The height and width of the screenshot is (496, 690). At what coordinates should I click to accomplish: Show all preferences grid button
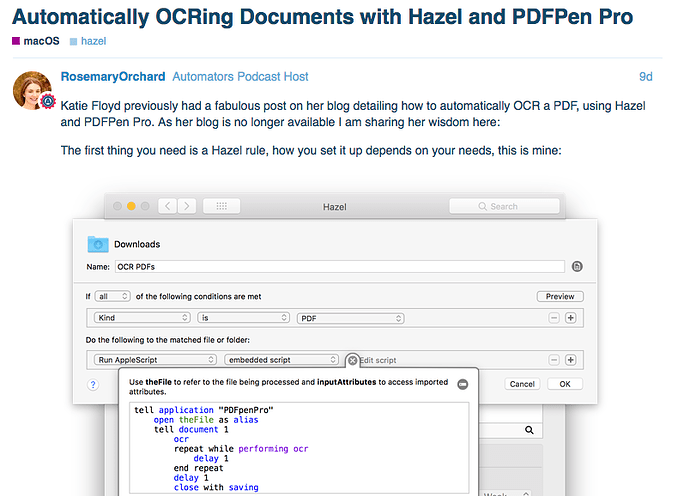point(221,206)
